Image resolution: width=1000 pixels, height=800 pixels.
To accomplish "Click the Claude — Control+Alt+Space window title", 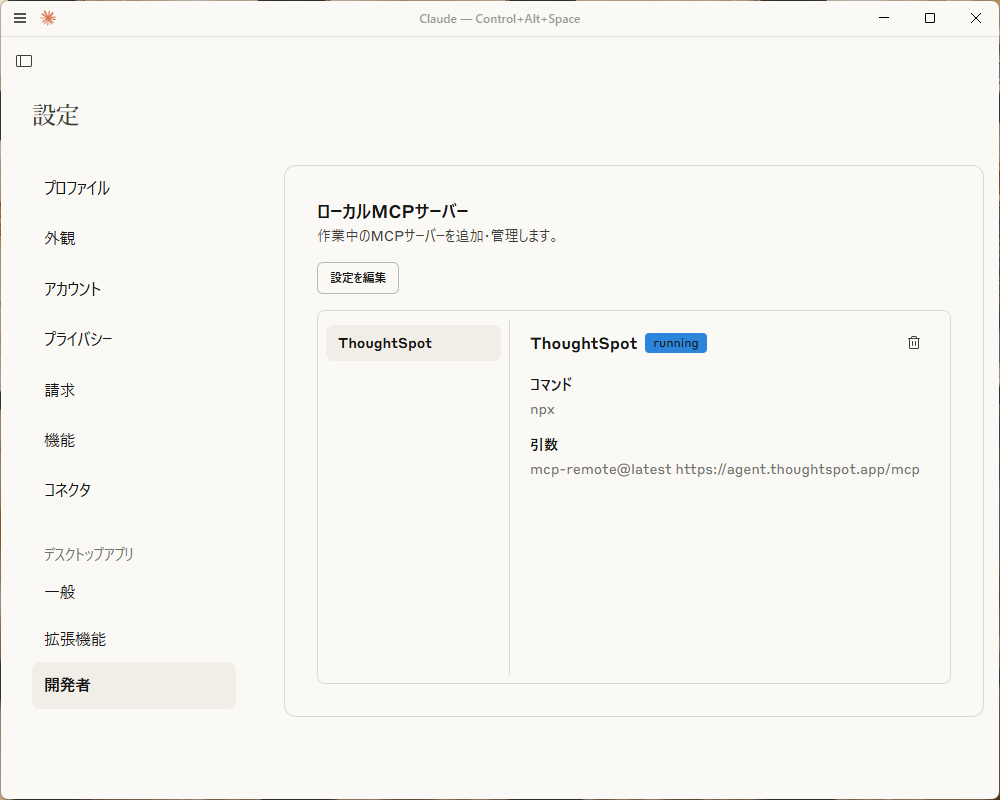I will point(499,19).
